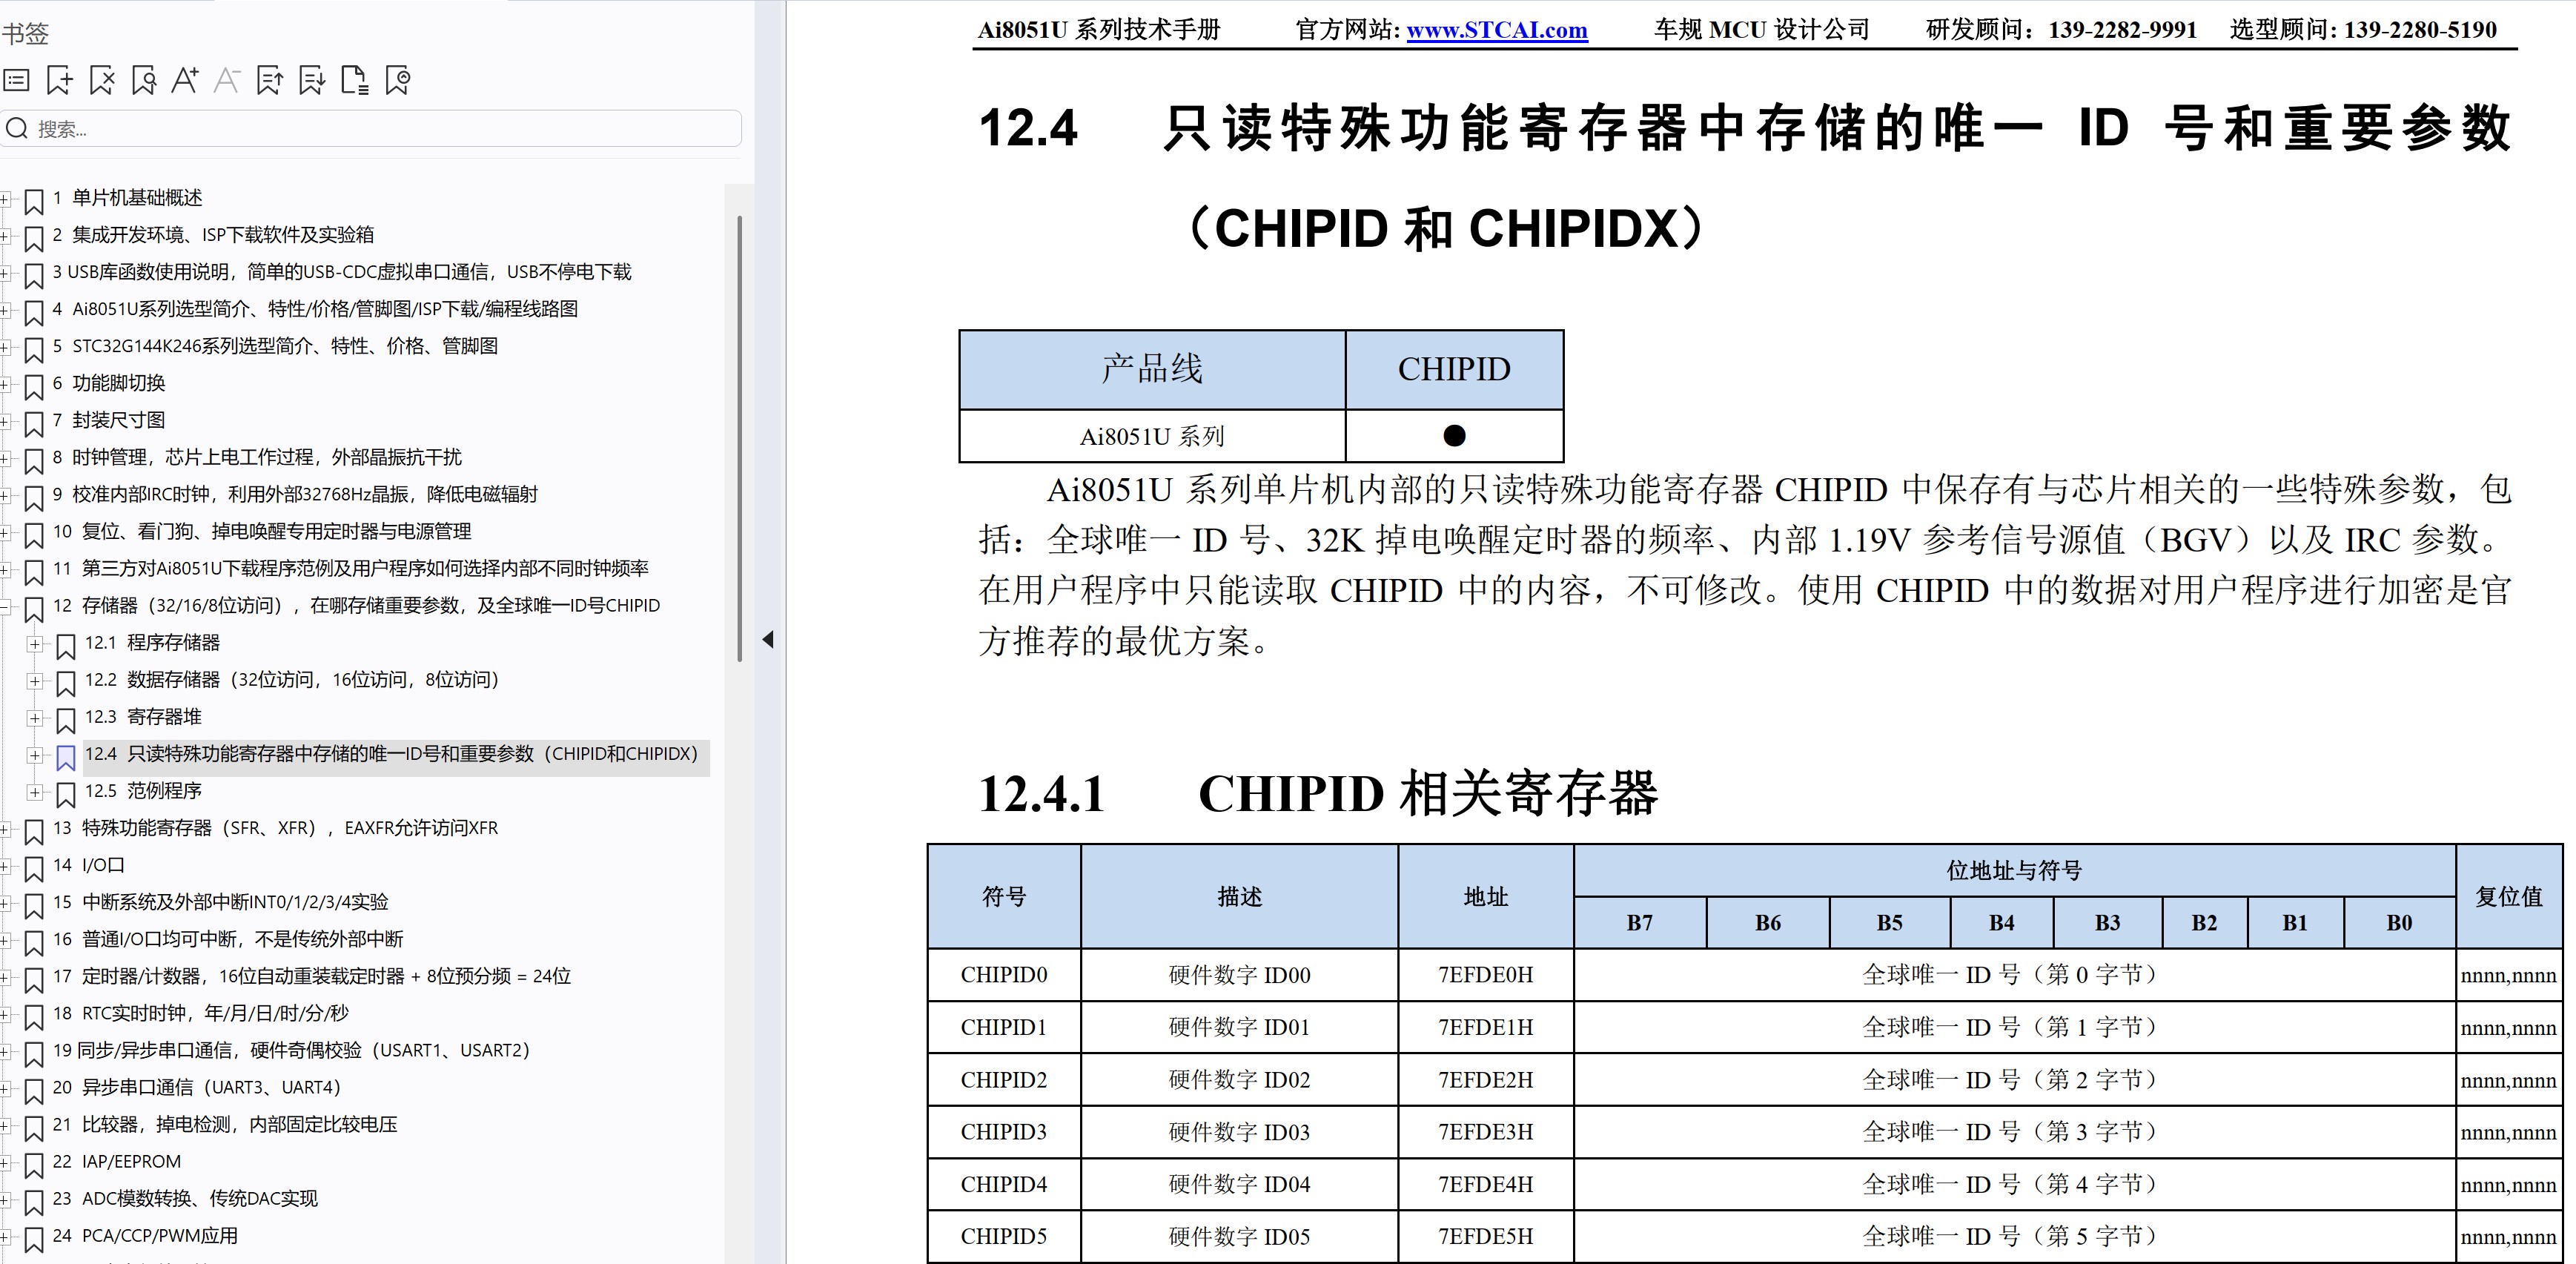Focus the bookmark 搜索 search field
The height and width of the screenshot is (1264, 2576).
[x=372, y=128]
